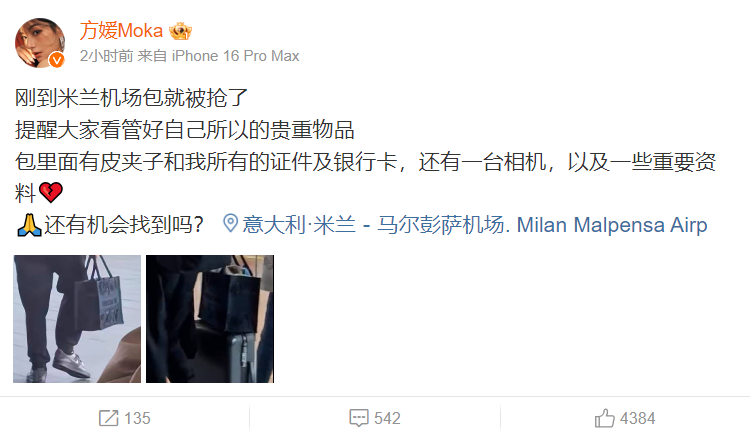Click the text 还有机会找到吗

pyautogui.click(x=124, y=225)
